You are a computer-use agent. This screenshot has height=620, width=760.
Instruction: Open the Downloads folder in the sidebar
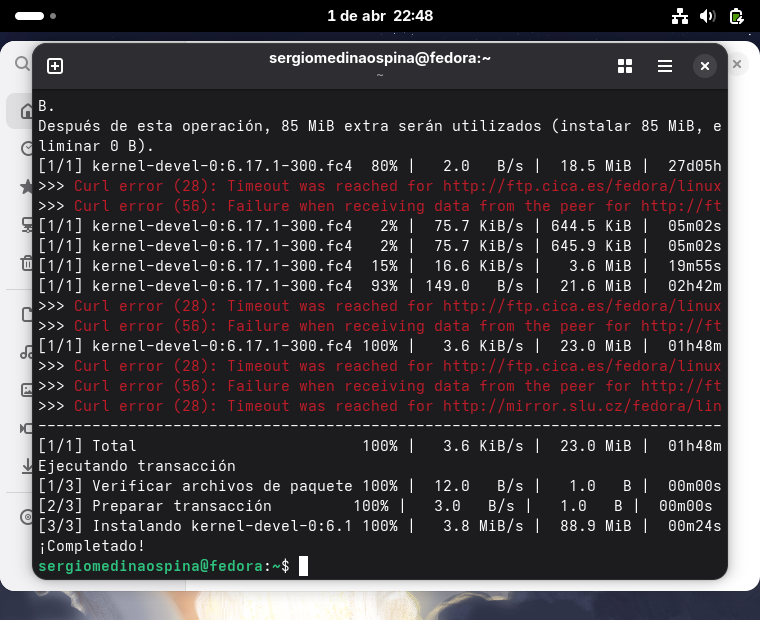tap(25, 466)
